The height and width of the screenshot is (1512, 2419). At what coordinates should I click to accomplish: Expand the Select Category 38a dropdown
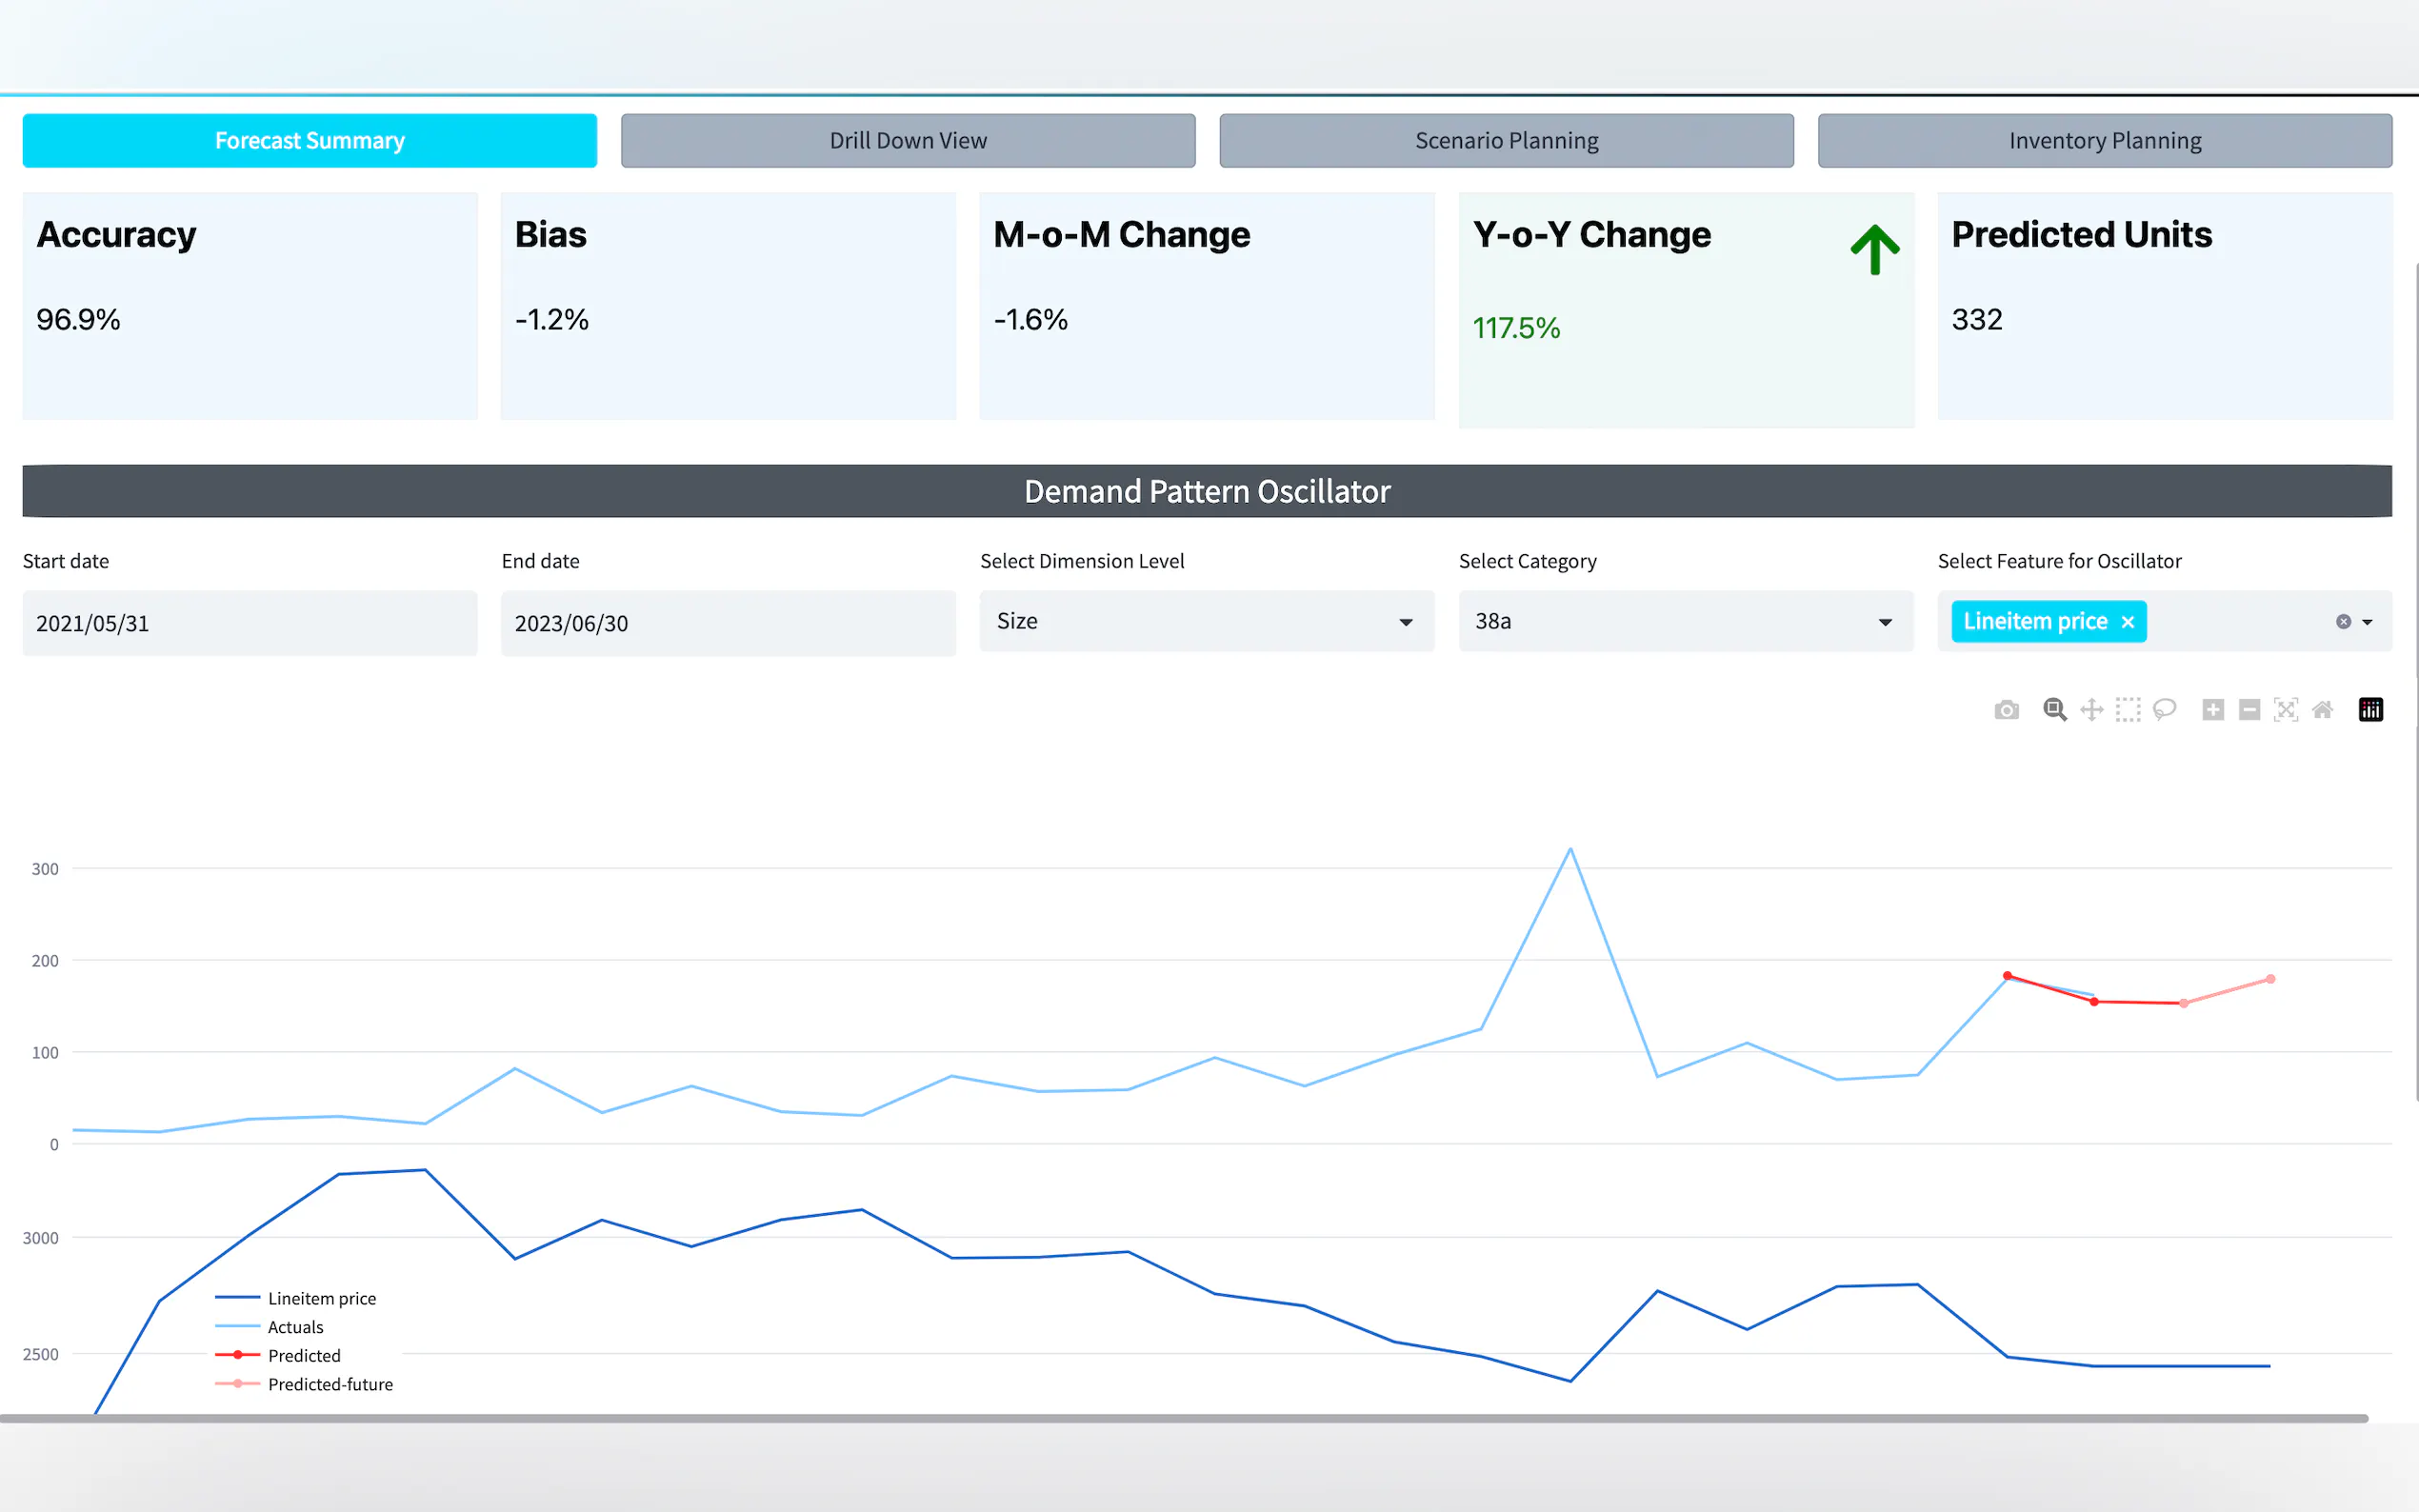(x=1685, y=621)
